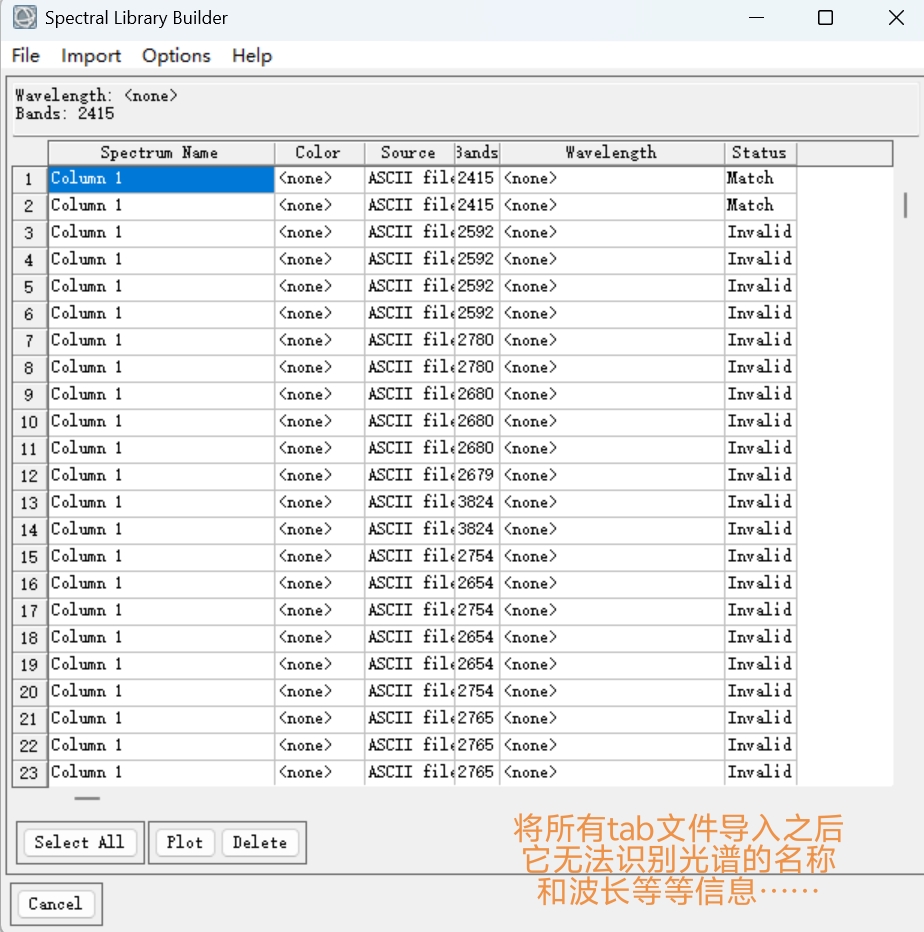Click the Invalid status in row 11
924x932 pixels.
(760, 448)
